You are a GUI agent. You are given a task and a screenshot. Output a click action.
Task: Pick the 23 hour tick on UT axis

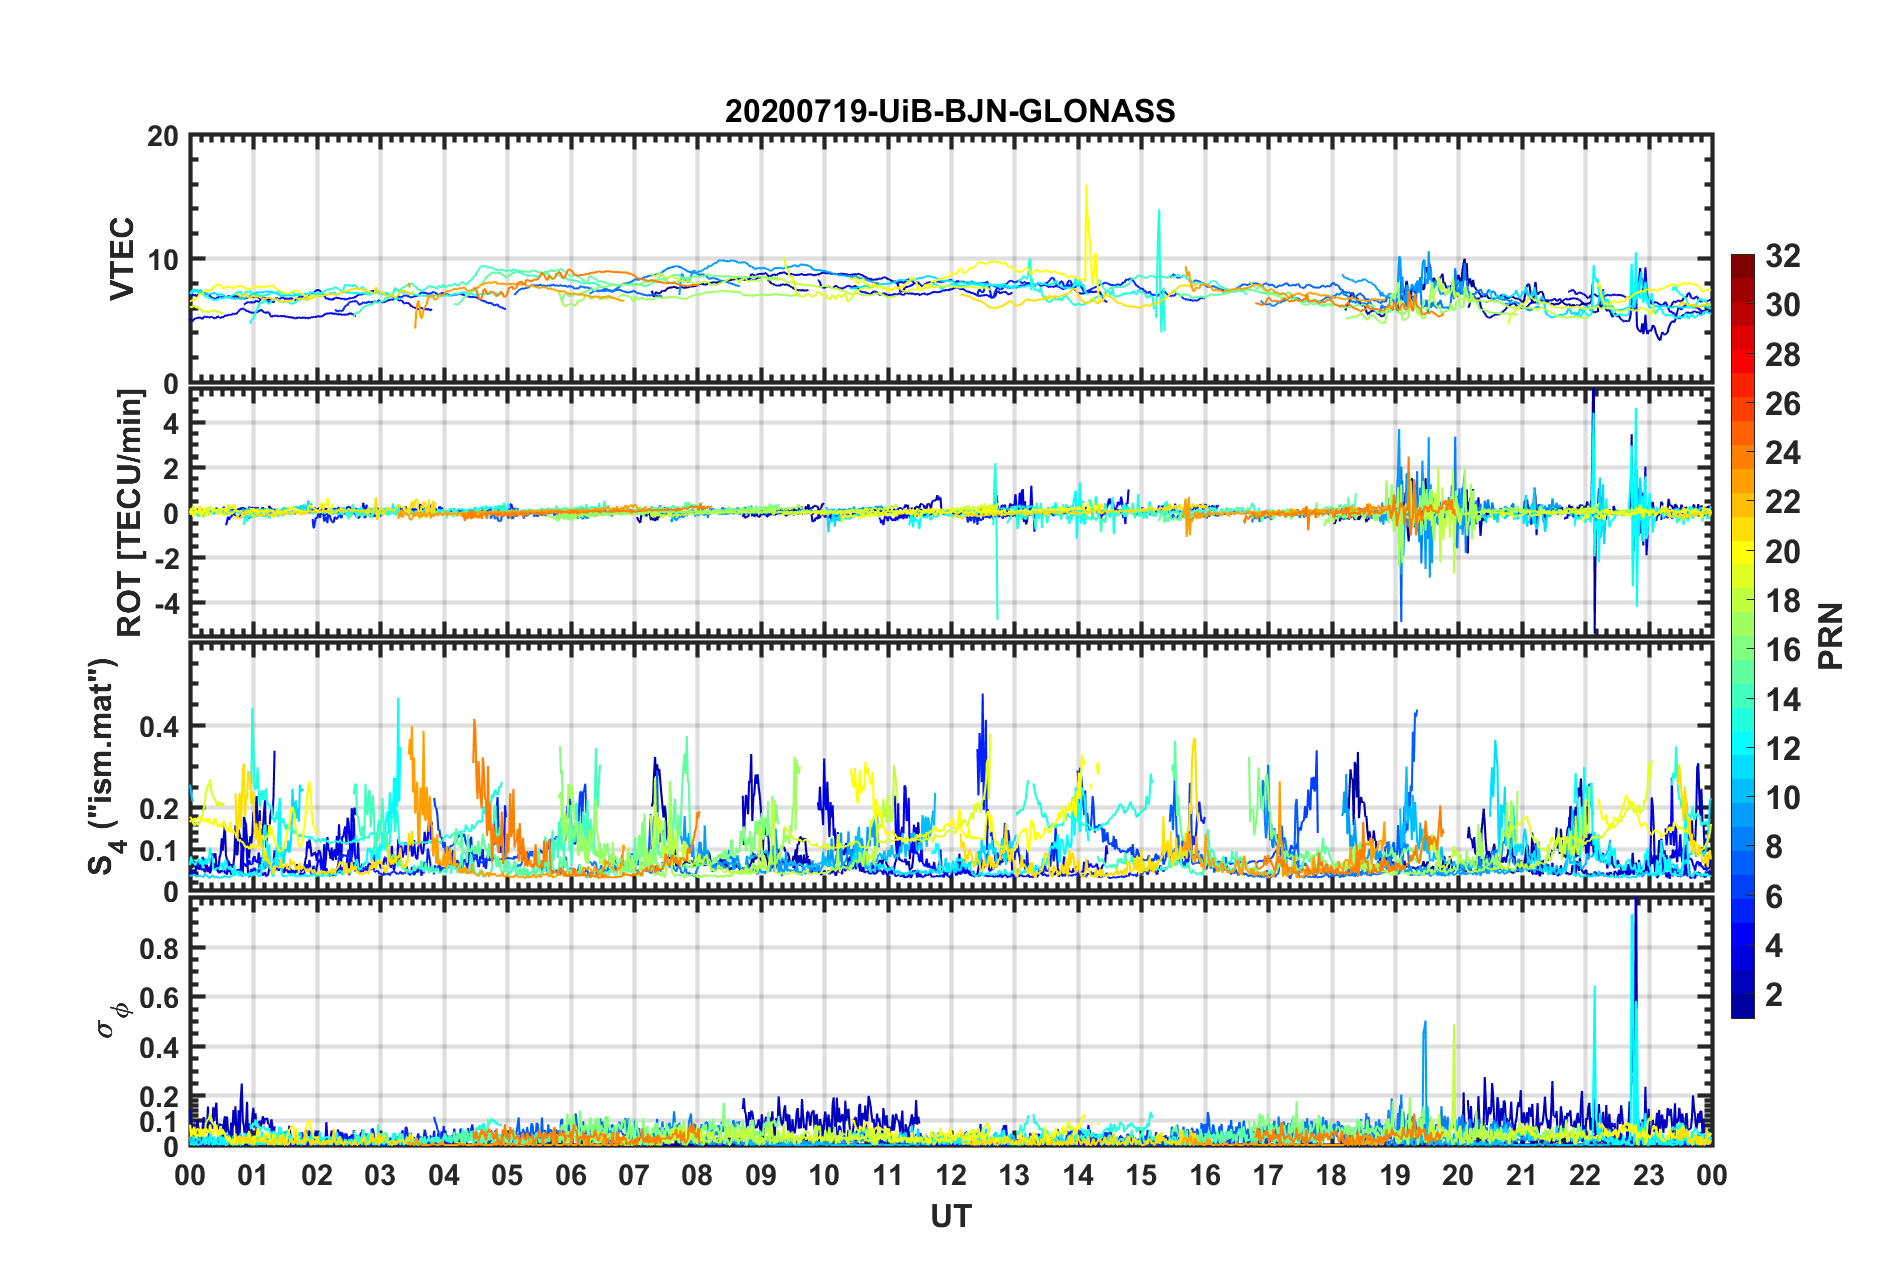coord(1648,1175)
